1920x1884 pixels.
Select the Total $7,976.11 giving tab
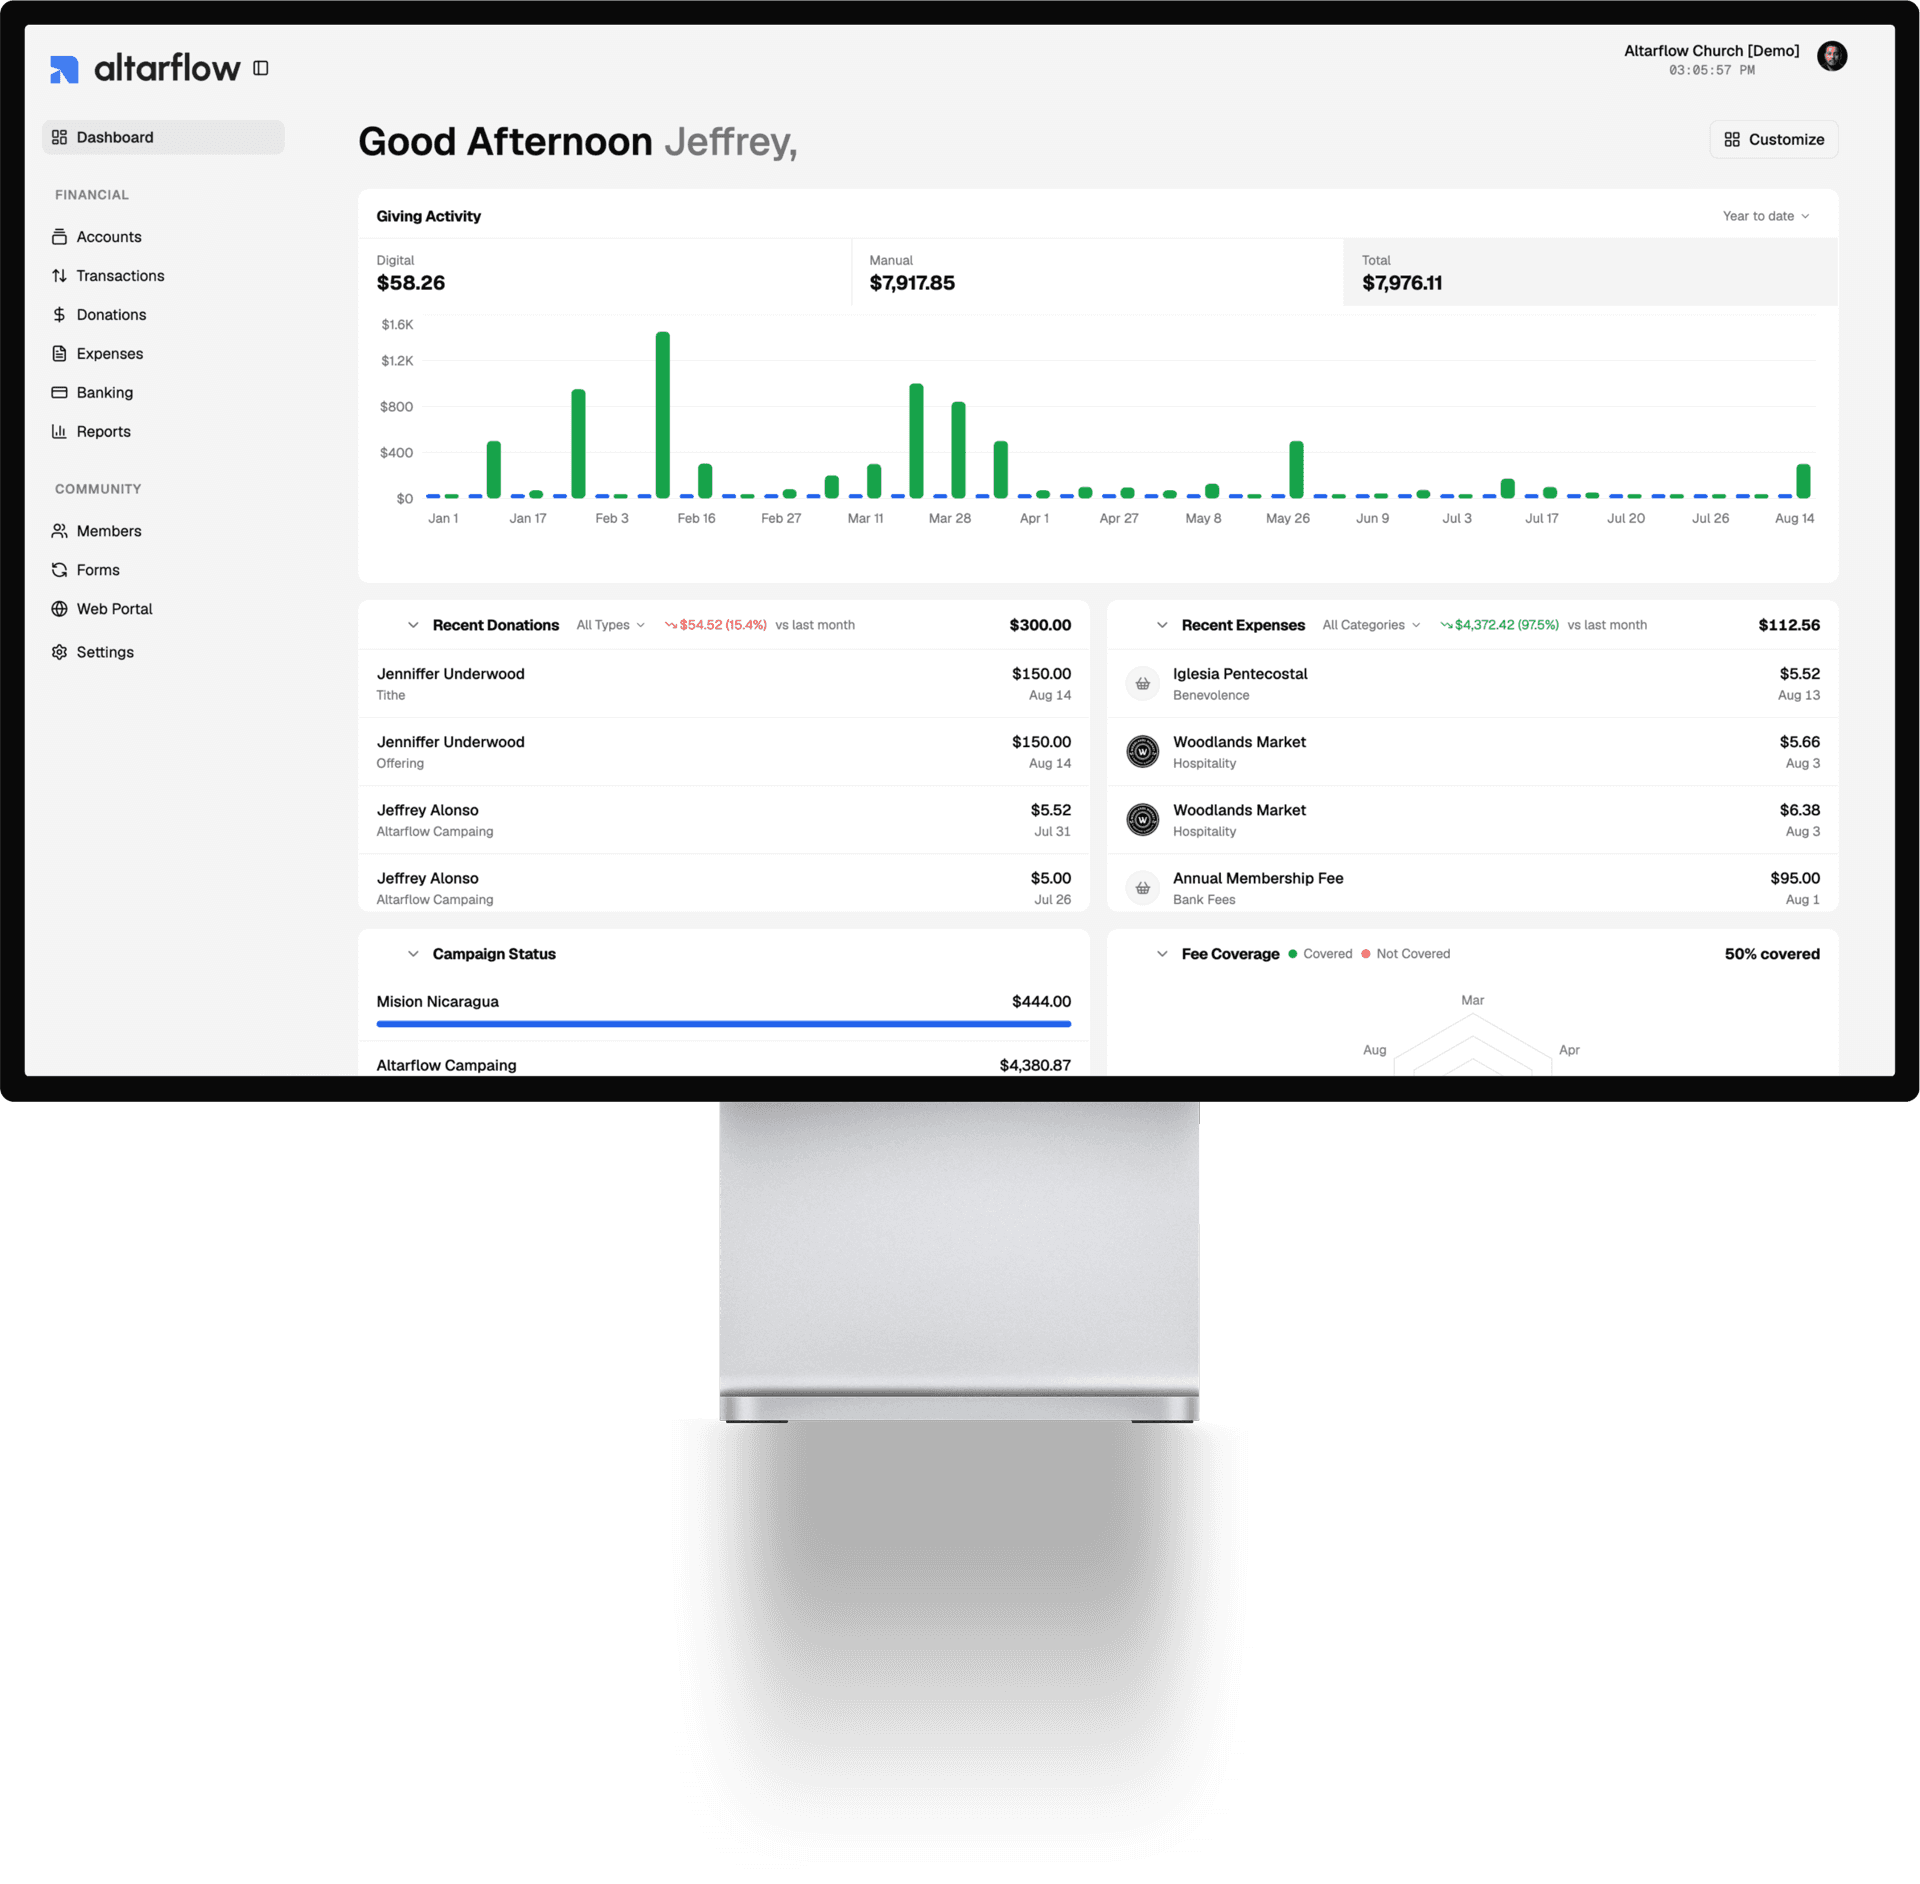point(1590,272)
